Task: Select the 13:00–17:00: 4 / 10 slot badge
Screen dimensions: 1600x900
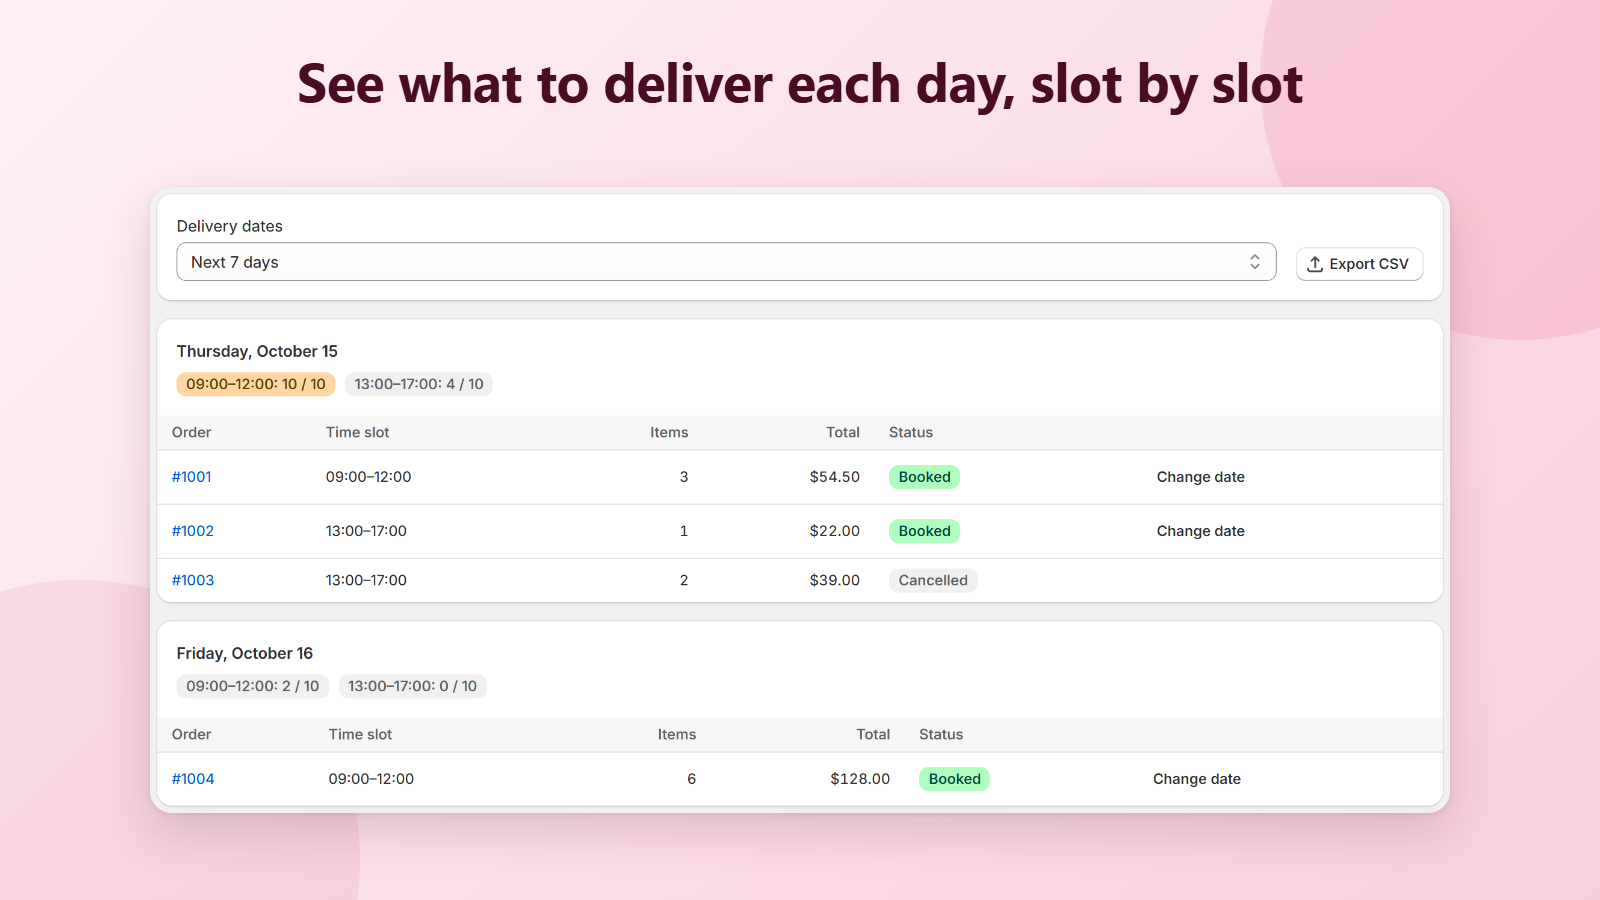Action: coord(419,384)
